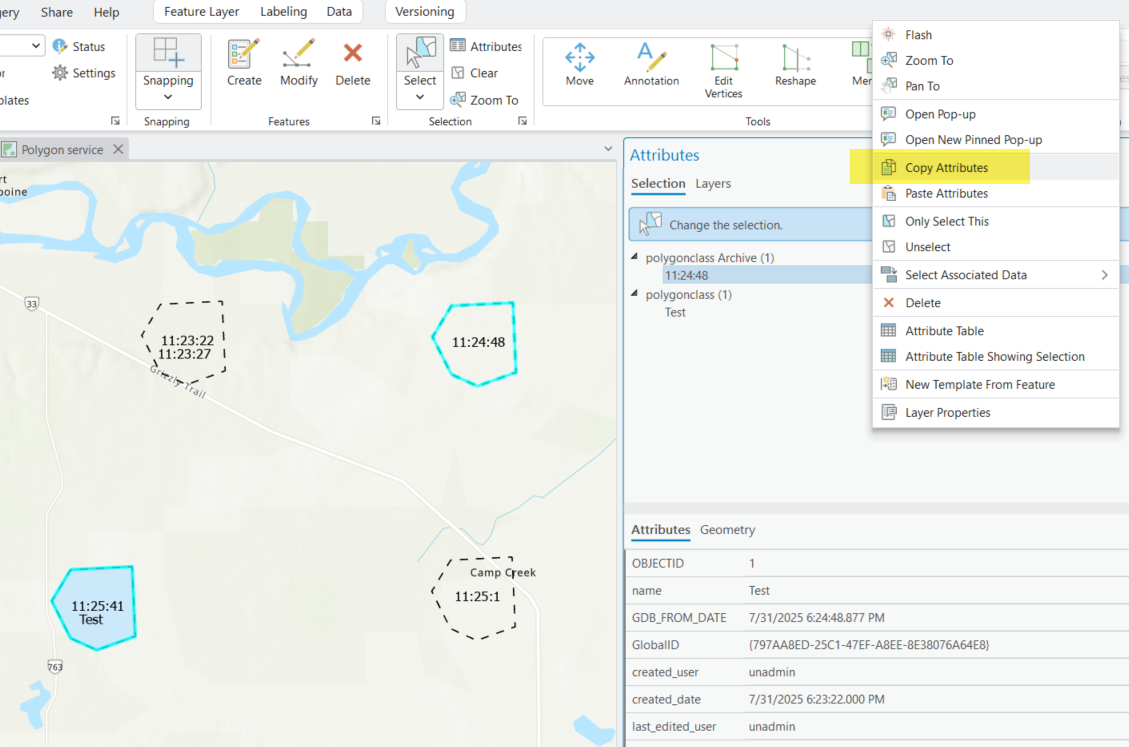The width and height of the screenshot is (1129, 747).
Task: Switch to the Labeling ribbon tab
Action: click(x=284, y=12)
